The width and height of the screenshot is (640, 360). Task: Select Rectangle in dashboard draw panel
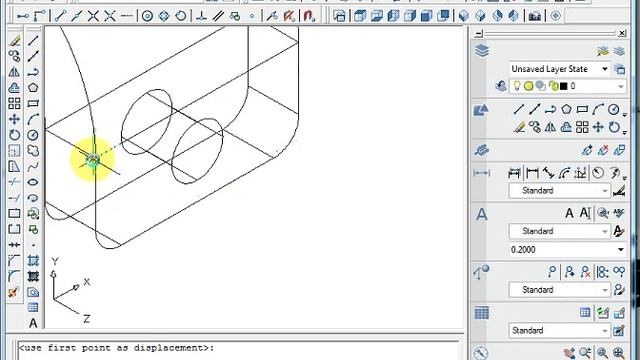[582, 109]
